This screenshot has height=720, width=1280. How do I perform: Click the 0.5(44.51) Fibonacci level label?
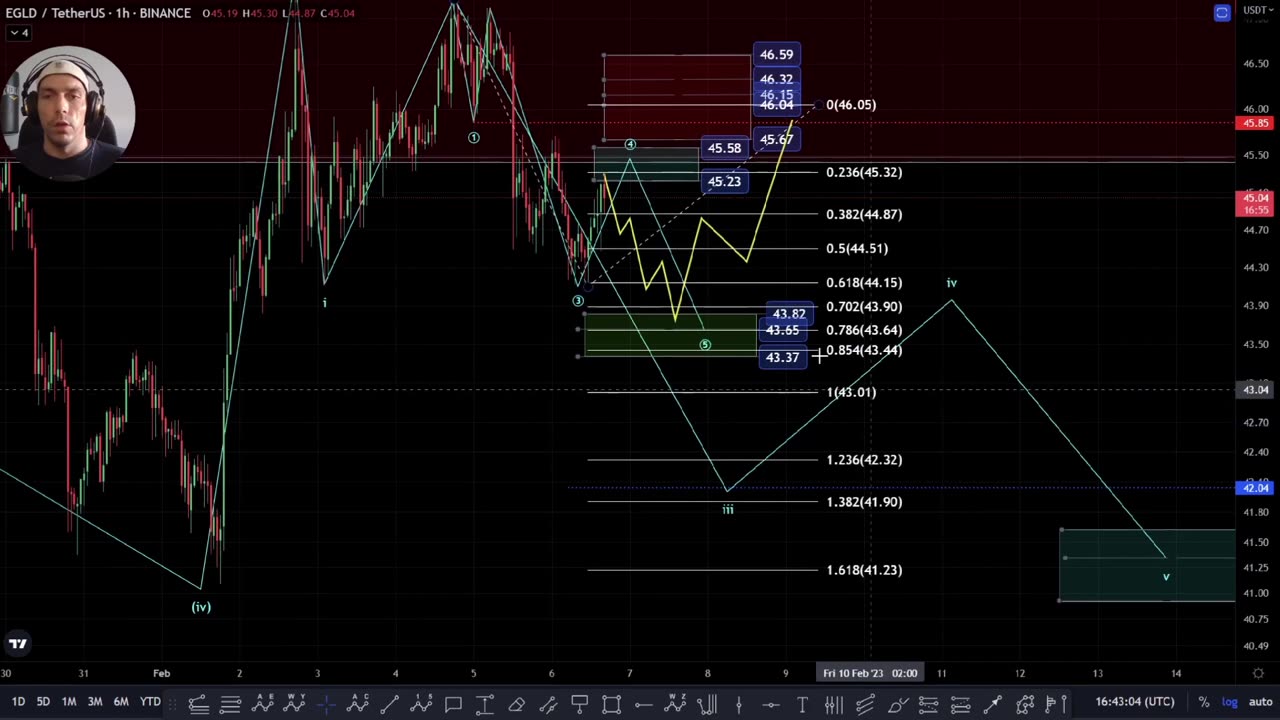[857, 249]
